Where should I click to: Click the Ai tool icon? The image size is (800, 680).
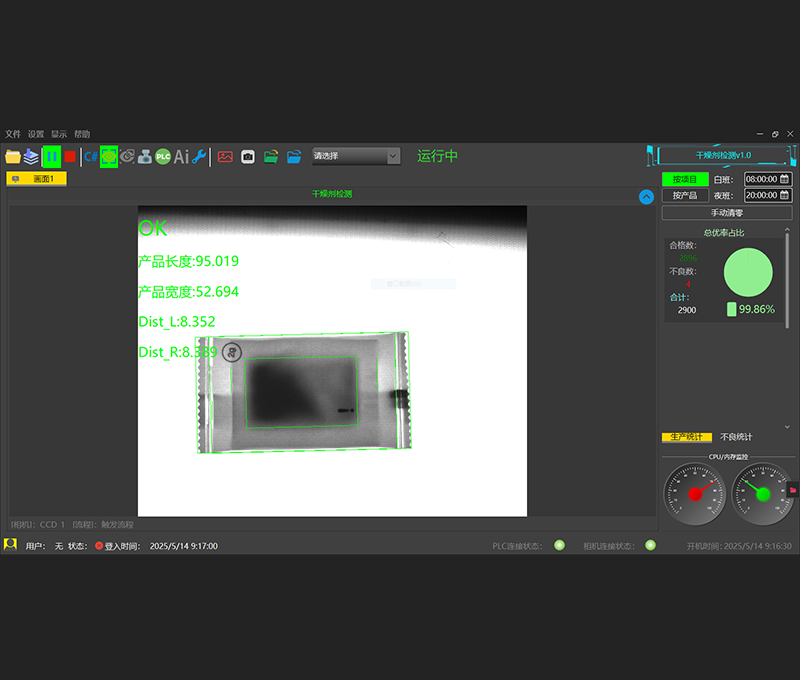pyautogui.click(x=181, y=156)
